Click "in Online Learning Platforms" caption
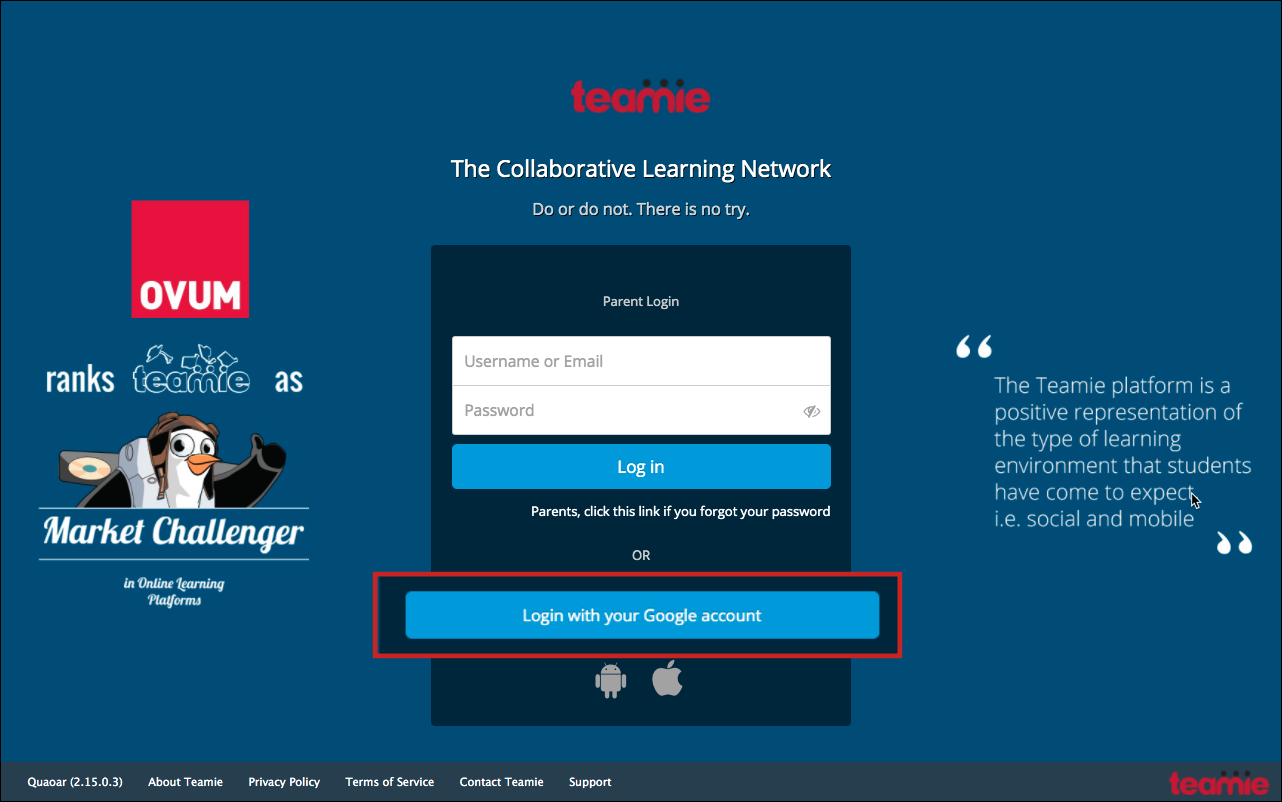The height and width of the screenshot is (802, 1282). [x=174, y=592]
